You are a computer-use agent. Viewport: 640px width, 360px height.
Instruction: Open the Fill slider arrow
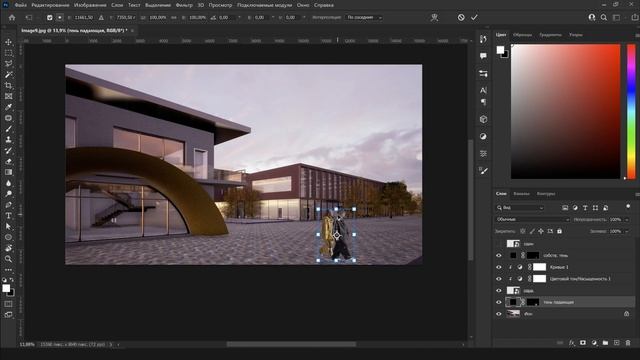click(x=627, y=231)
